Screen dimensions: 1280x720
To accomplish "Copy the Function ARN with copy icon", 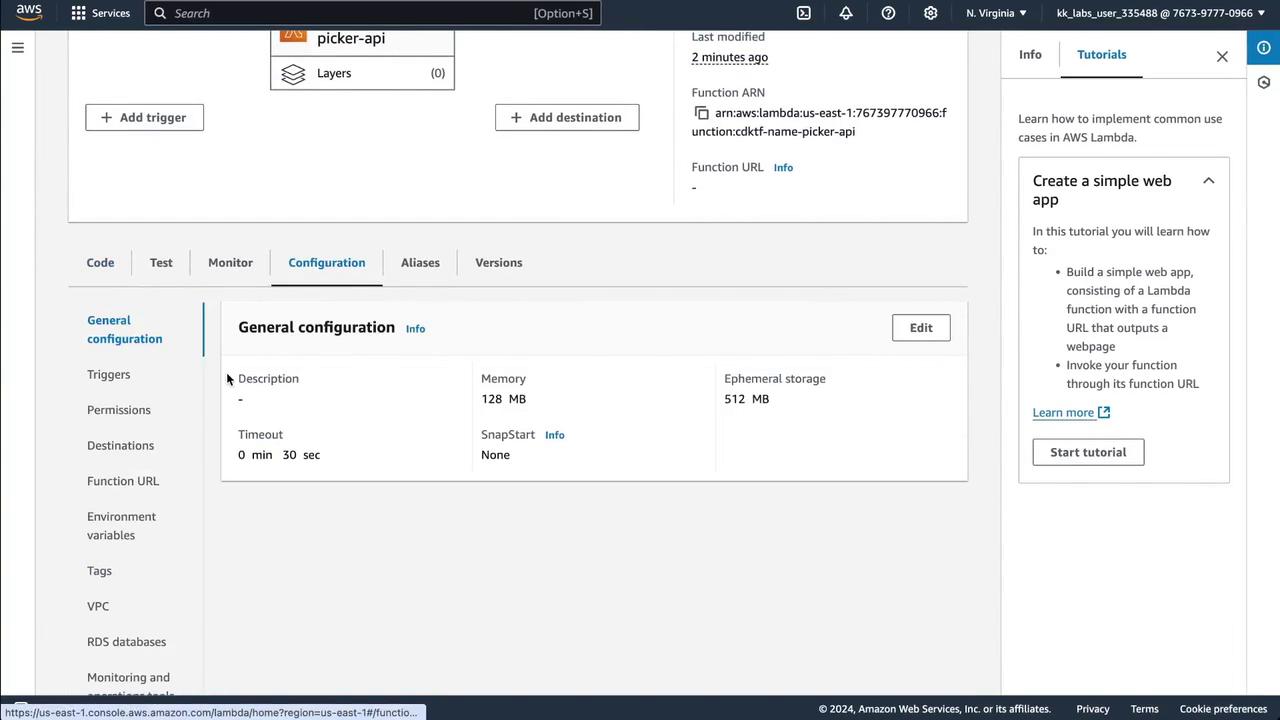I will (701, 113).
